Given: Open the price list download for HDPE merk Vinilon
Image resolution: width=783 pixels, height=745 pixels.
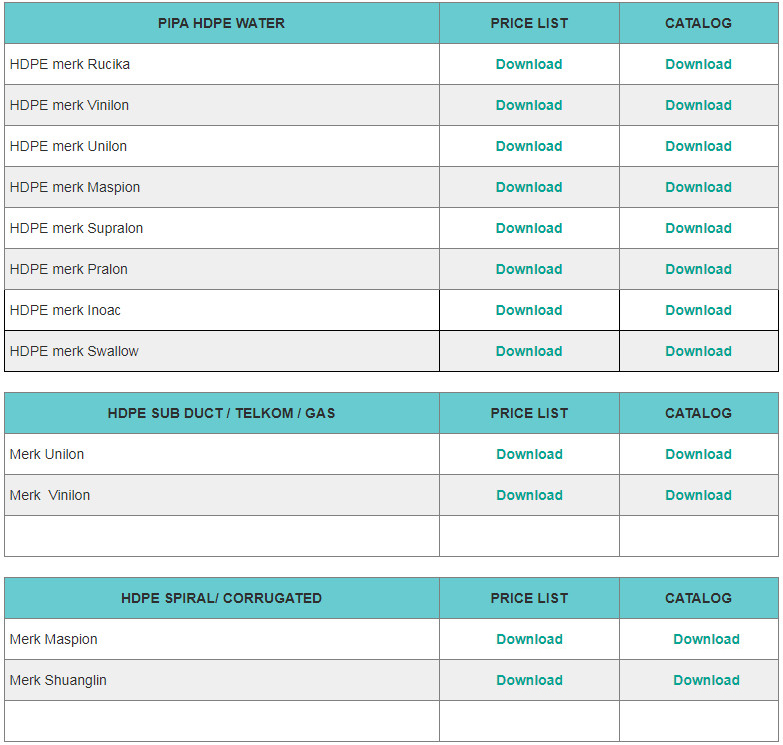Looking at the screenshot, I should point(529,105).
